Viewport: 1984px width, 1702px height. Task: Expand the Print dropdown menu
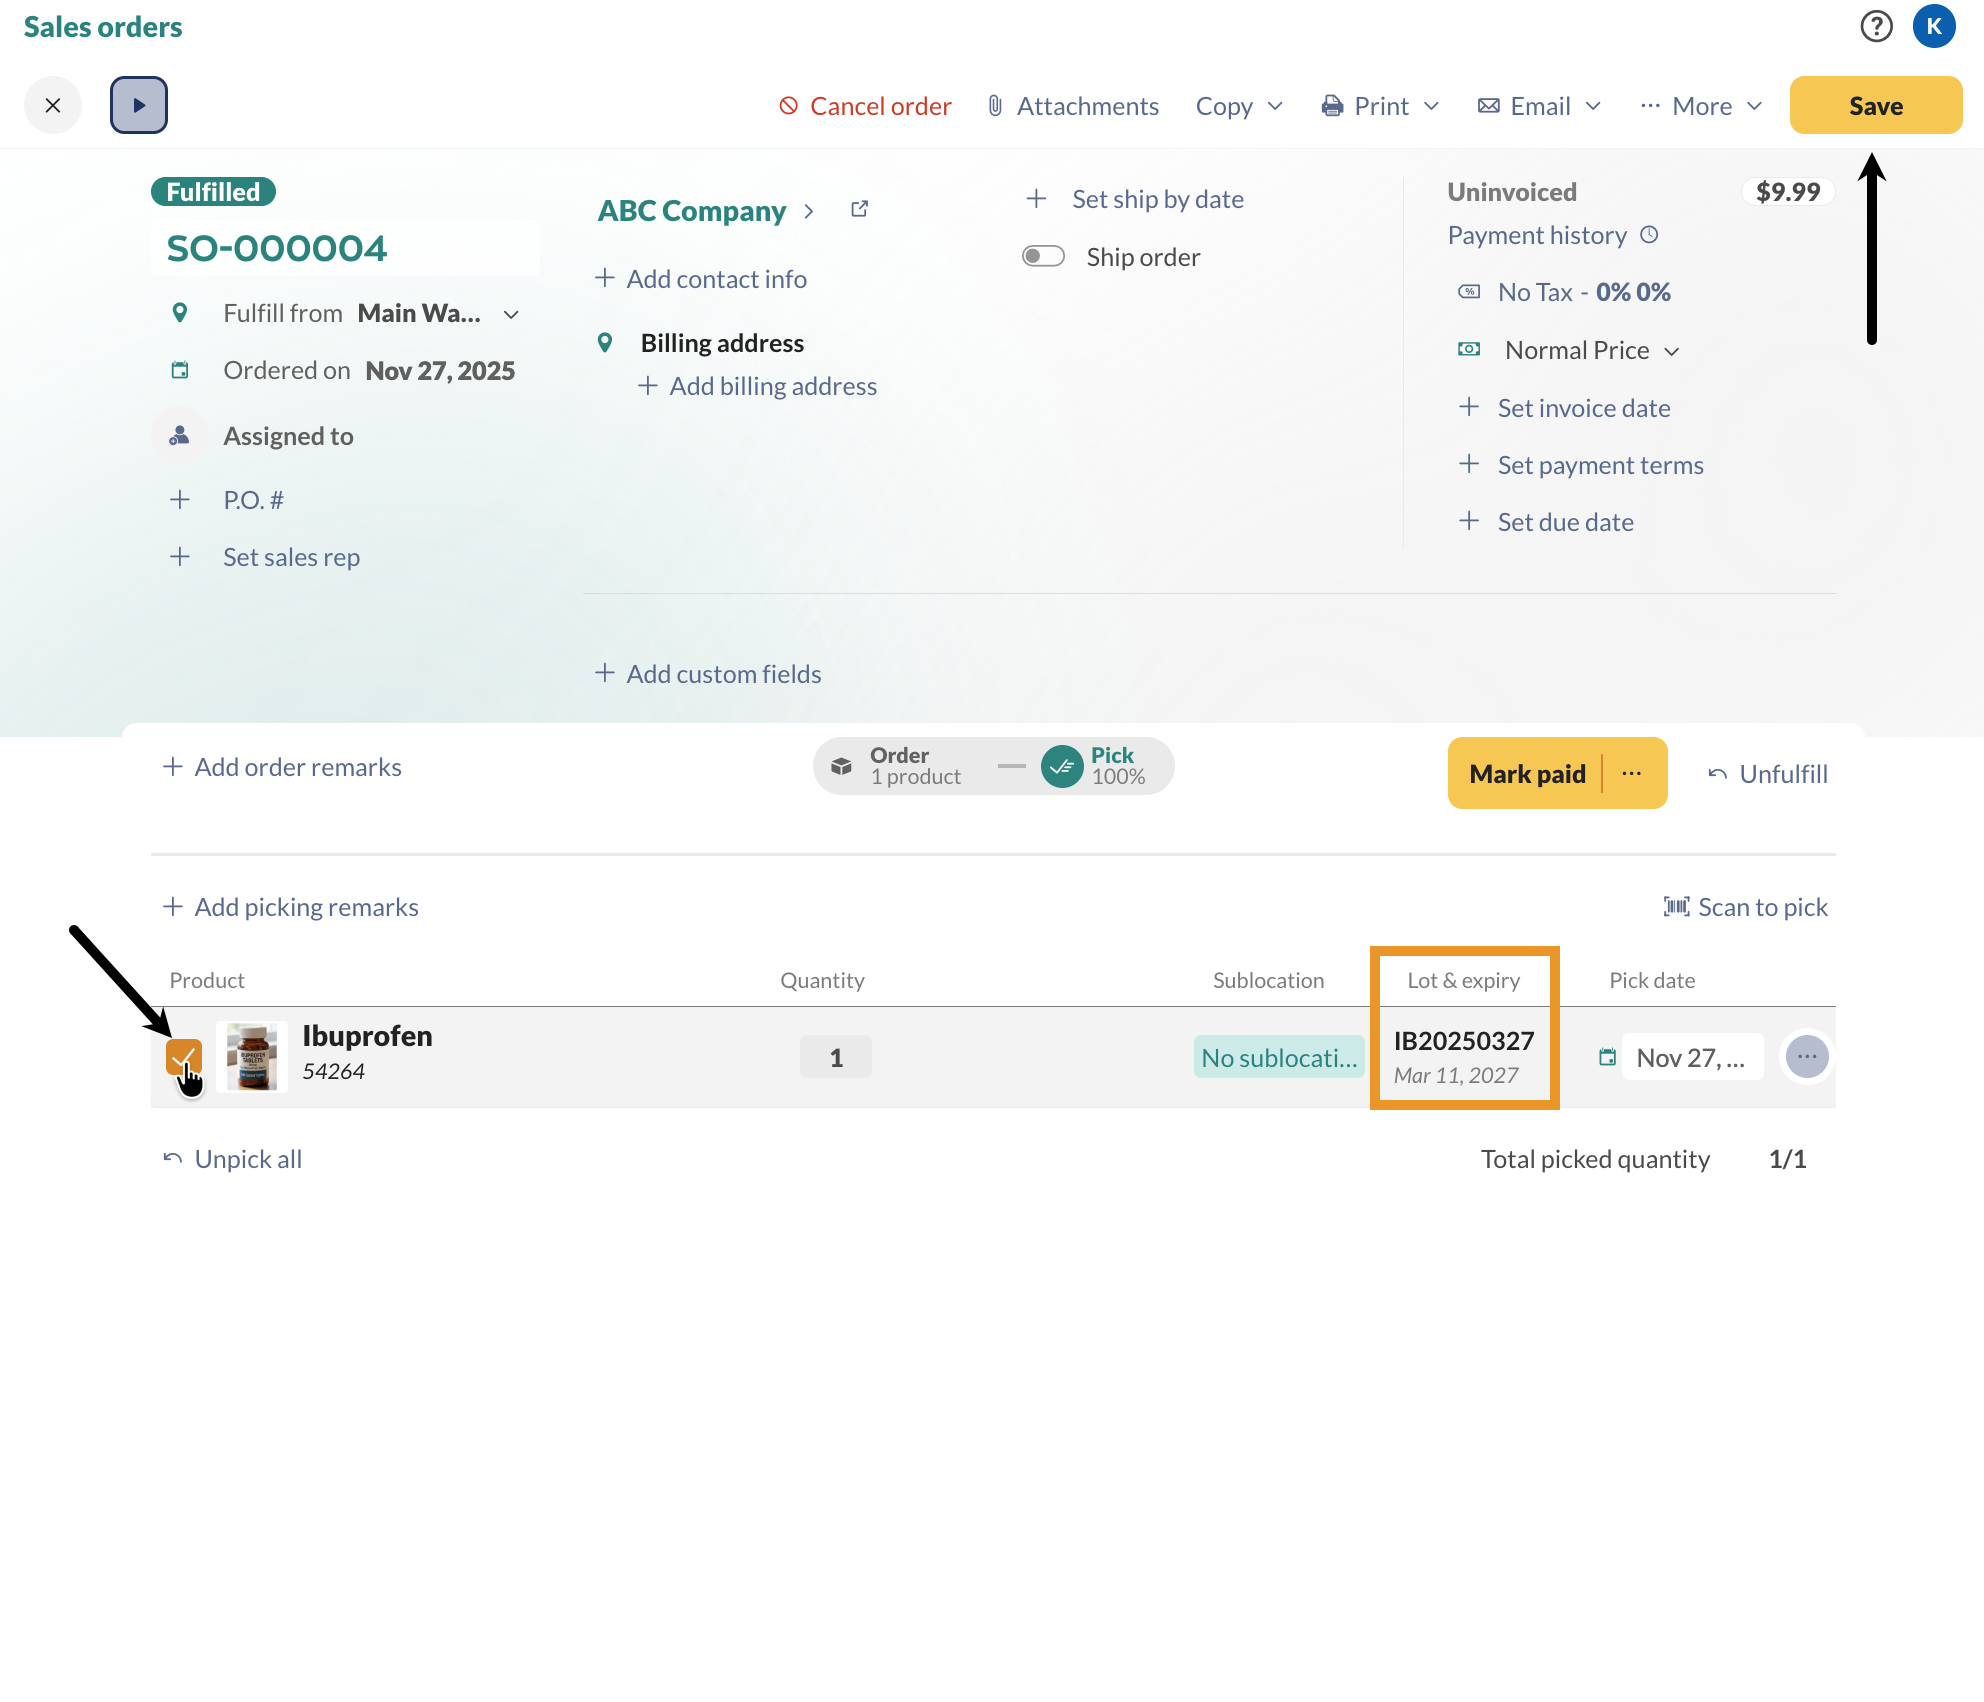click(x=1381, y=106)
